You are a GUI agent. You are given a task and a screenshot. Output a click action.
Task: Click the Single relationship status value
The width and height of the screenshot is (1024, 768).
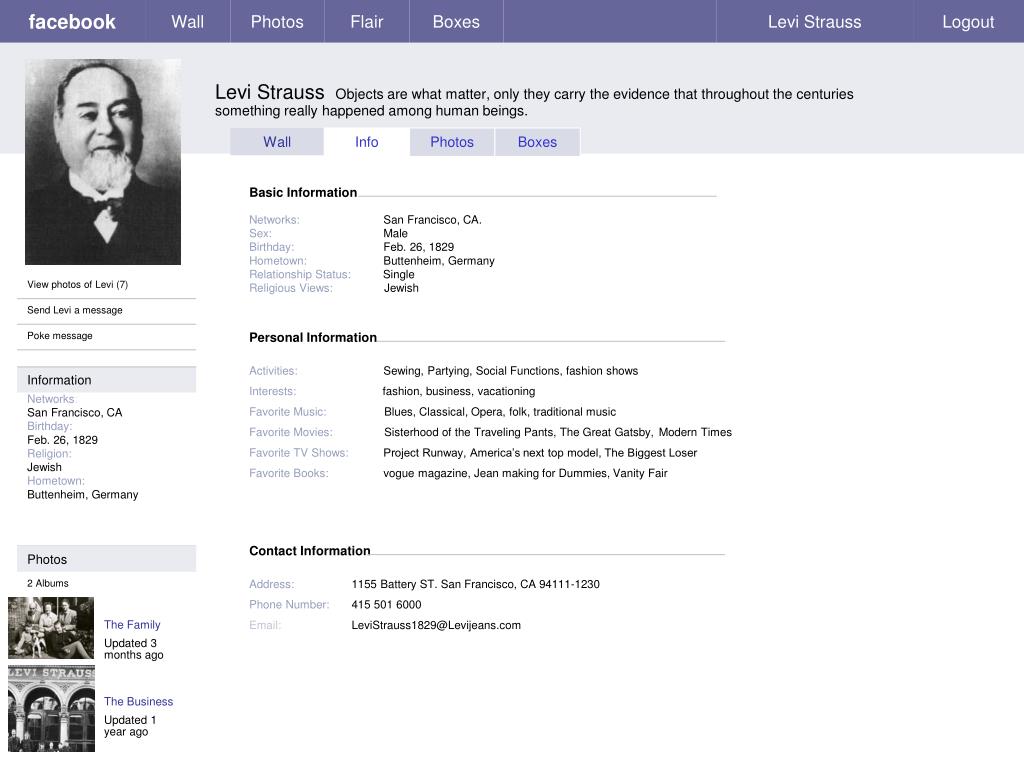click(398, 274)
